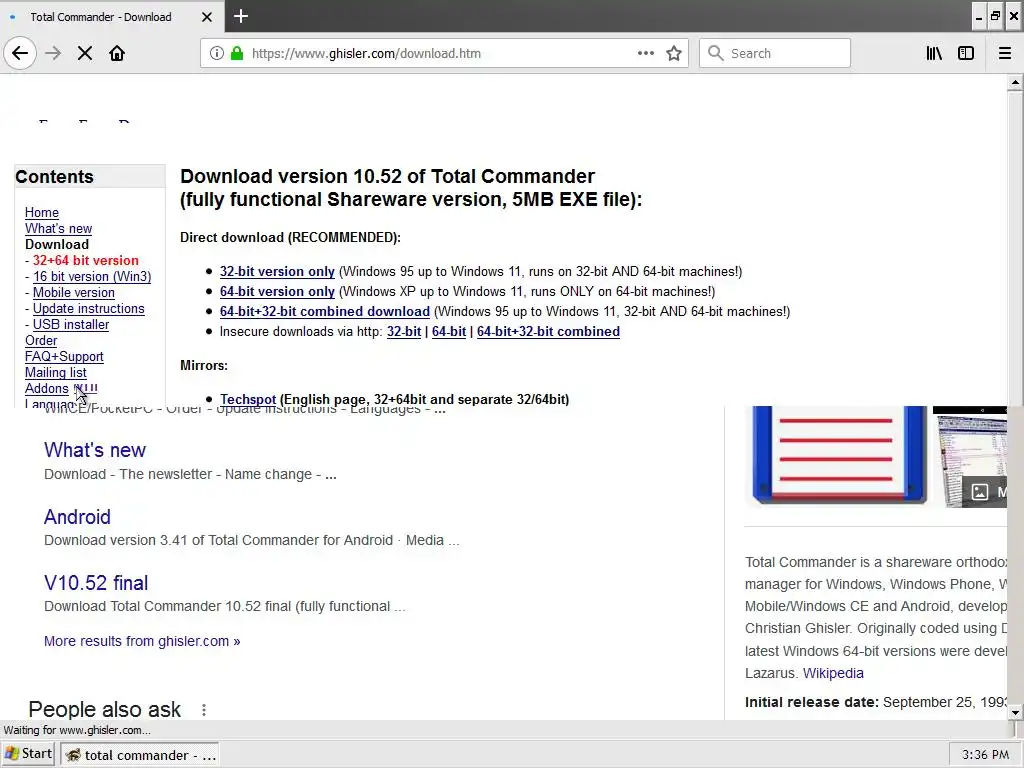Open the Library history and bookmarks icon
This screenshot has width=1024, height=768.
pos(934,53)
